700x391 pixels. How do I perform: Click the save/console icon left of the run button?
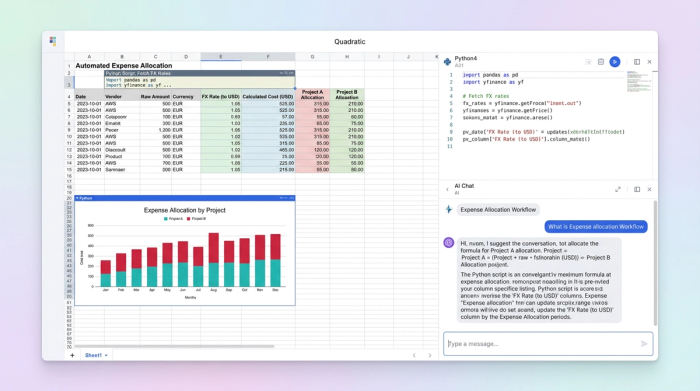point(601,62)
